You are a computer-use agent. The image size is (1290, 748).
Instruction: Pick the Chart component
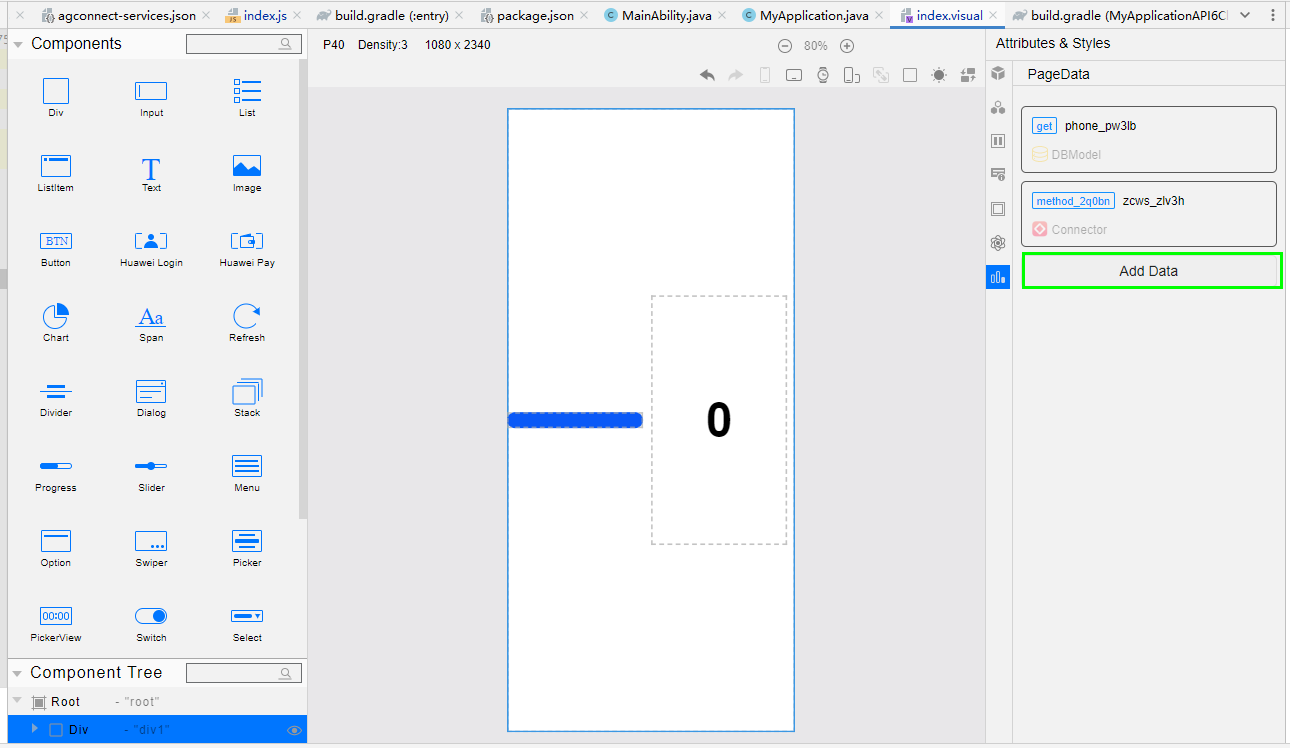click(56, 323)
